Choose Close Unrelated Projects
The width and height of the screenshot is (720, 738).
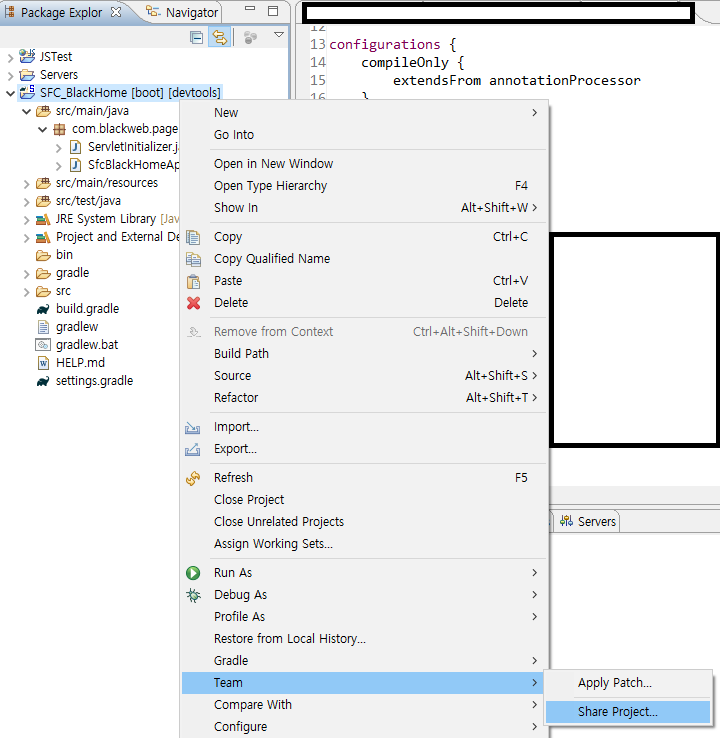[x=365, y=521]
